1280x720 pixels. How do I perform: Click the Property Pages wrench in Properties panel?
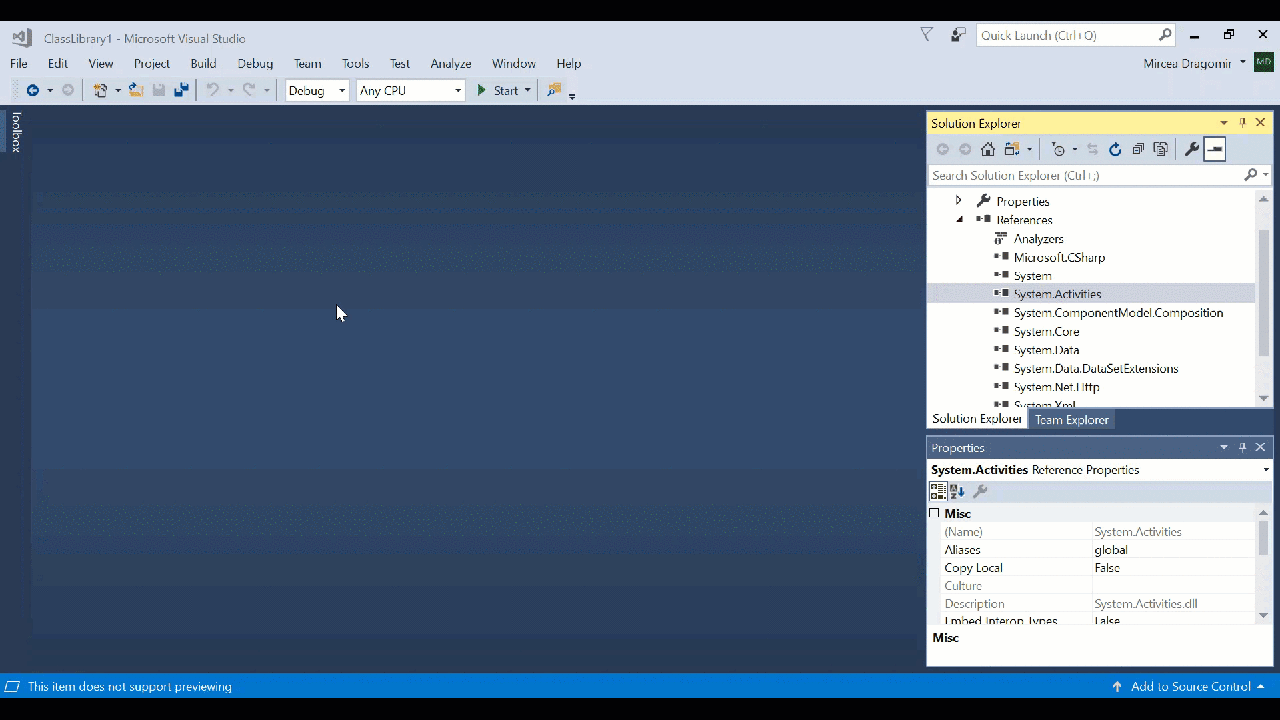980,491
